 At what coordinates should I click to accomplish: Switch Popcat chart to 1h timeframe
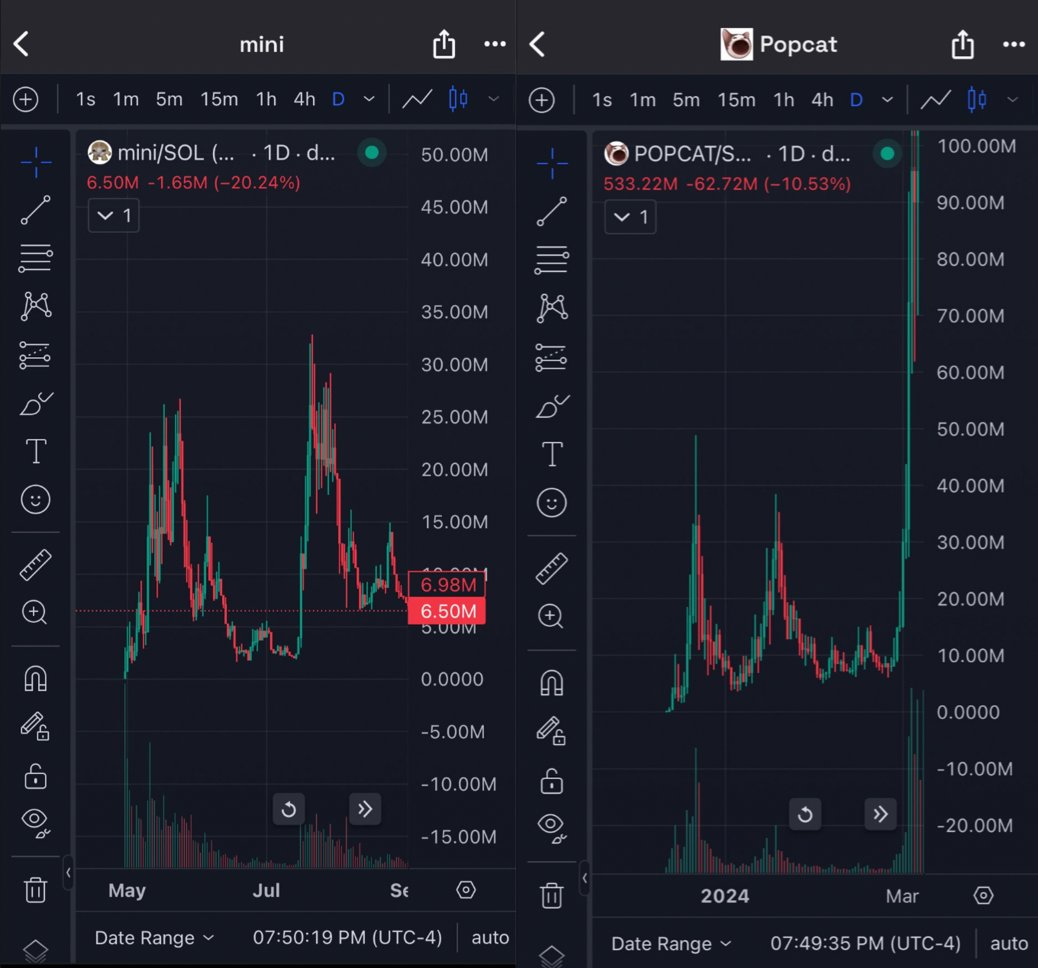point(784,100)
